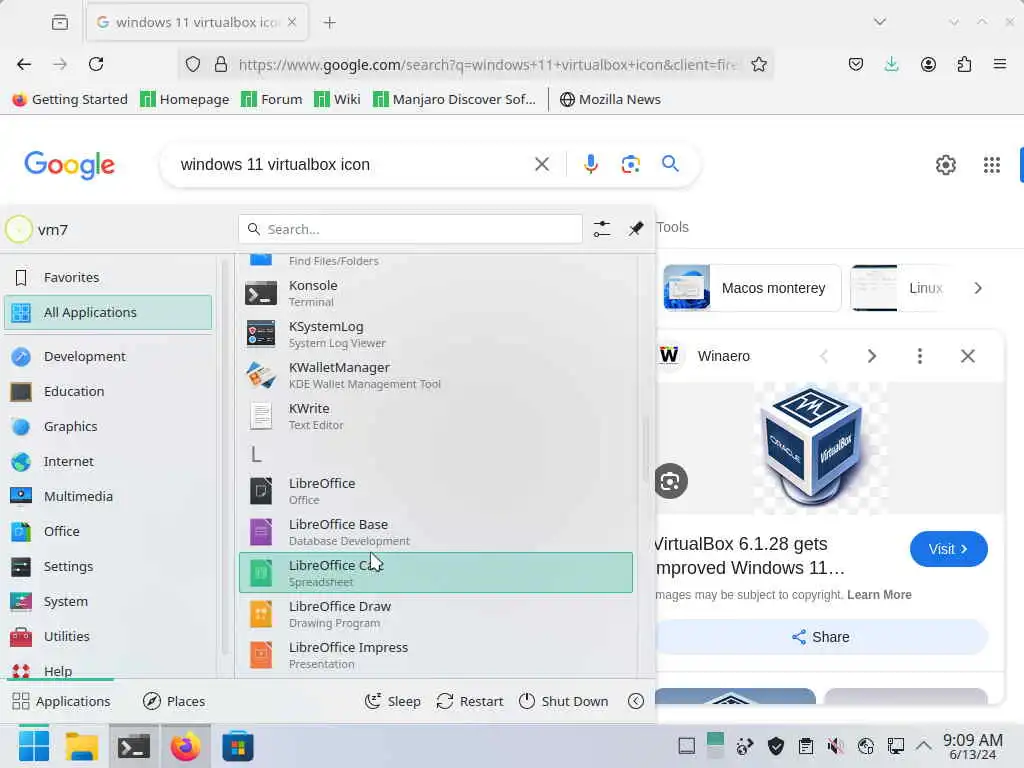
Task: Open the Education category
Action: pyautogui.click(x=108, y=391)
